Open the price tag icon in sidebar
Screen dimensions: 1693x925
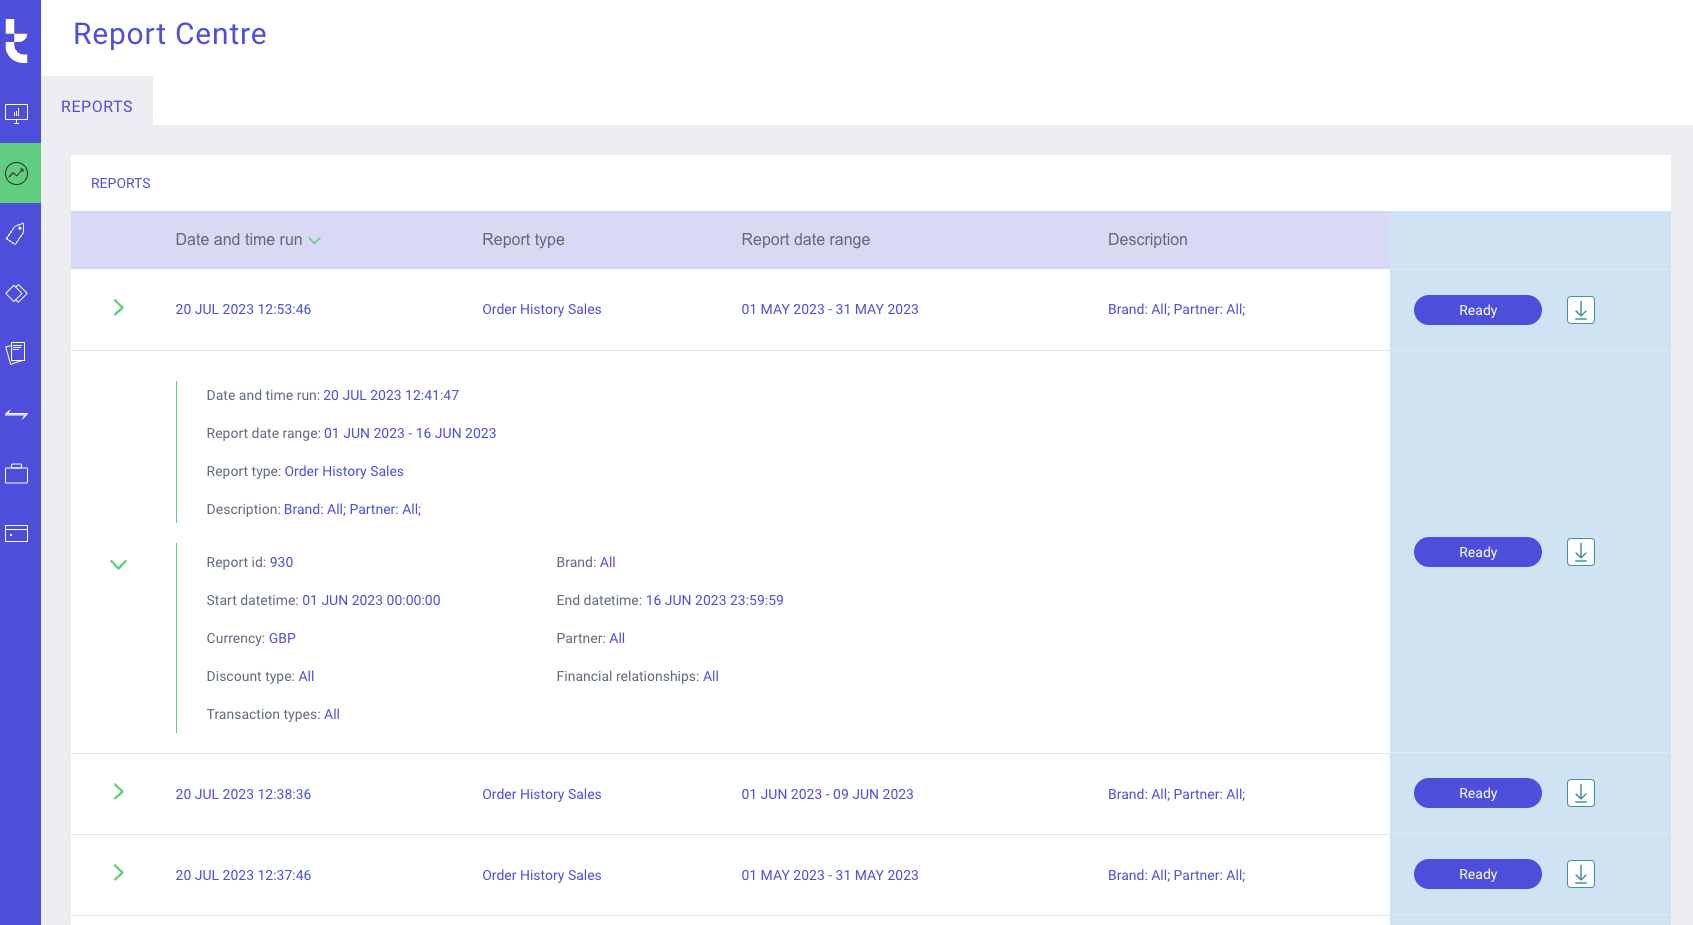tap(17, 233)
